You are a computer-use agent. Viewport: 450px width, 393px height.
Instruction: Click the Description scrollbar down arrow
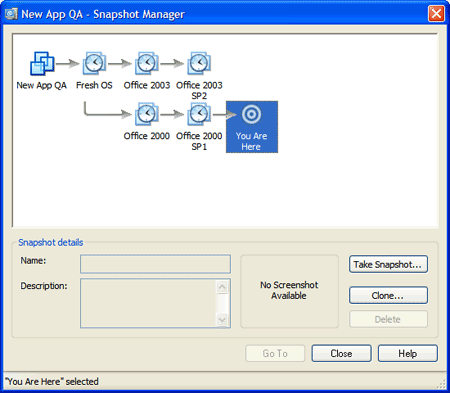pyautogui.click(x=222, y=320)
